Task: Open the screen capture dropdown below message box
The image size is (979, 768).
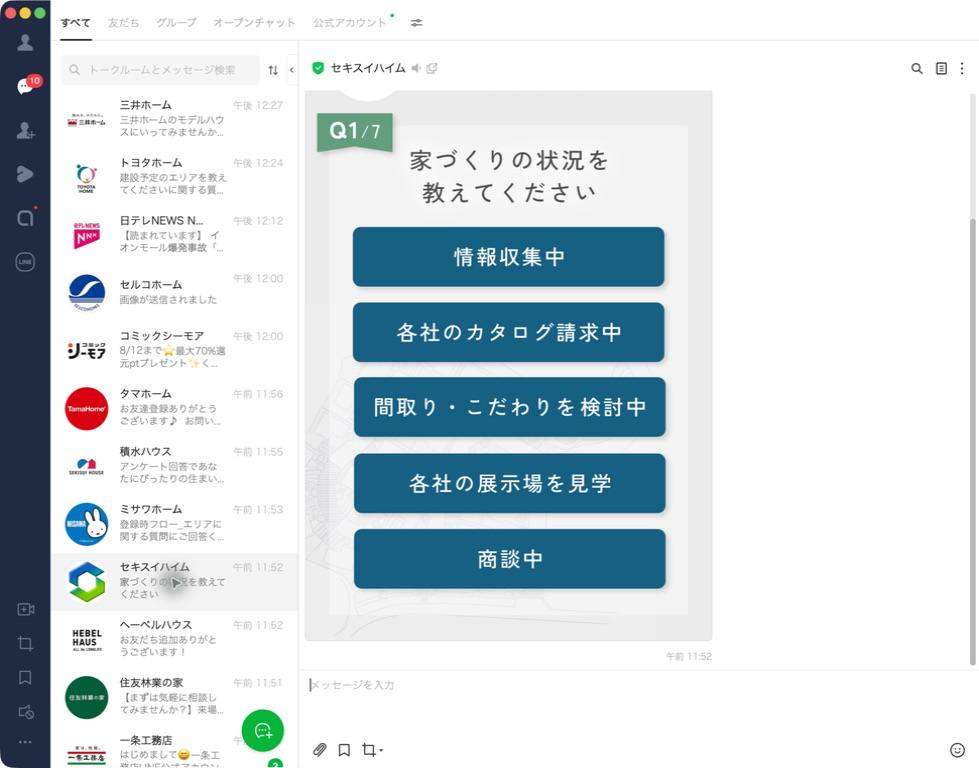Action: (372, 750)
